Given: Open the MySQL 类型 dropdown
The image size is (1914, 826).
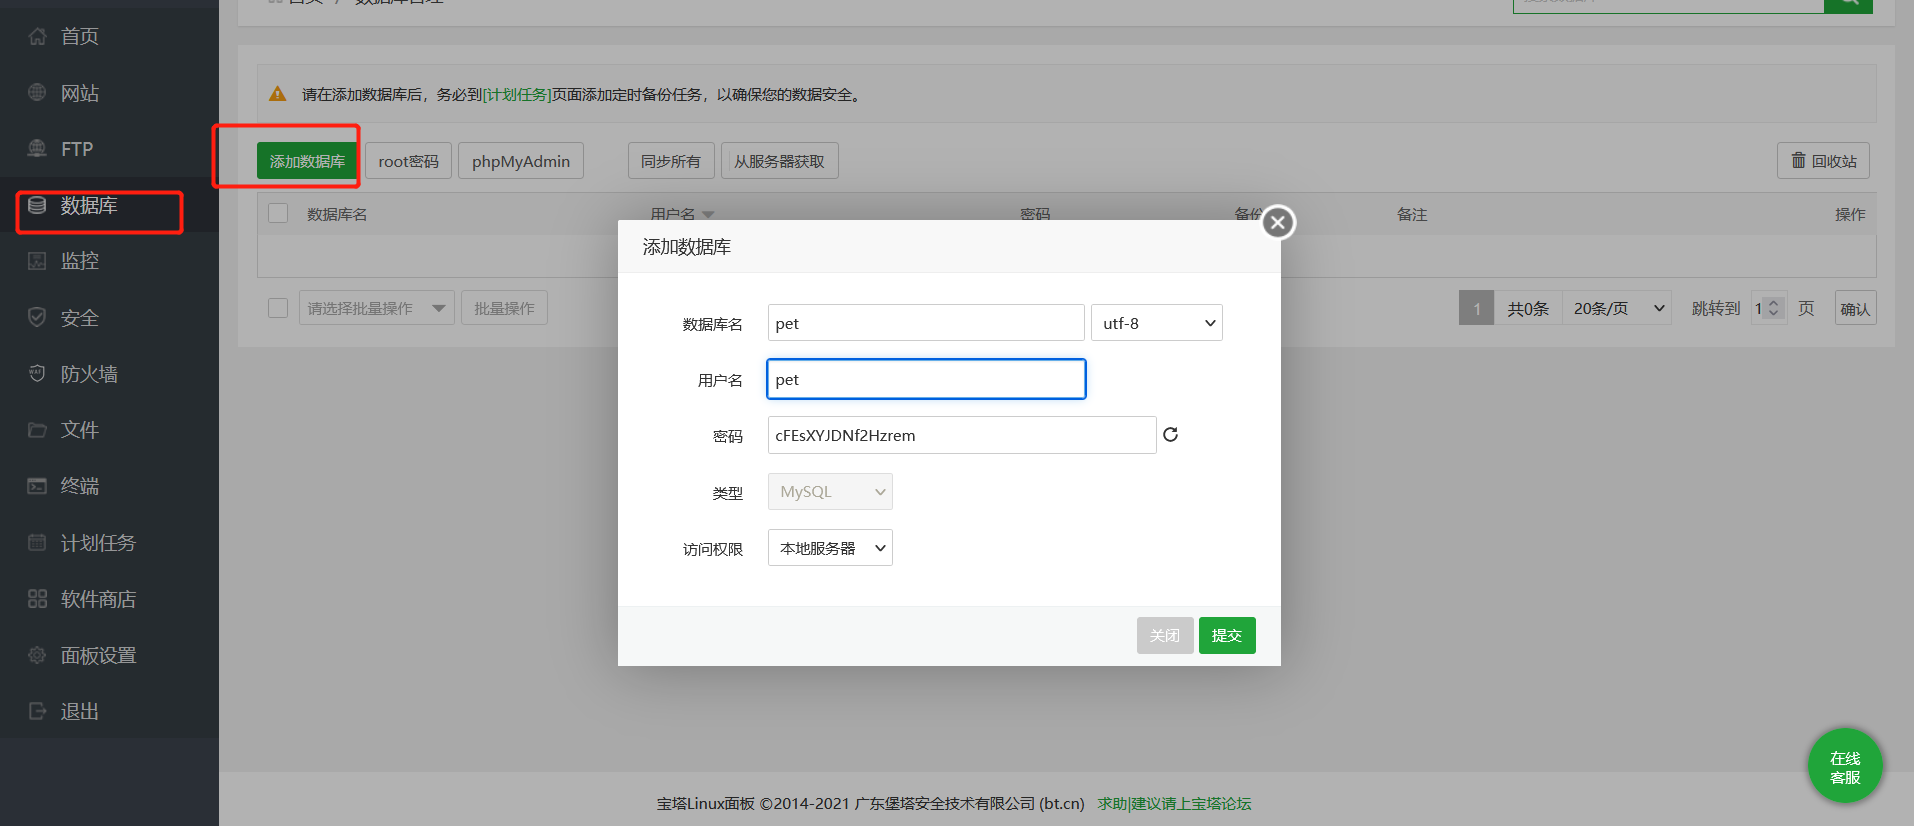Looking at the screenshot, I should click(x=830, y=491).
